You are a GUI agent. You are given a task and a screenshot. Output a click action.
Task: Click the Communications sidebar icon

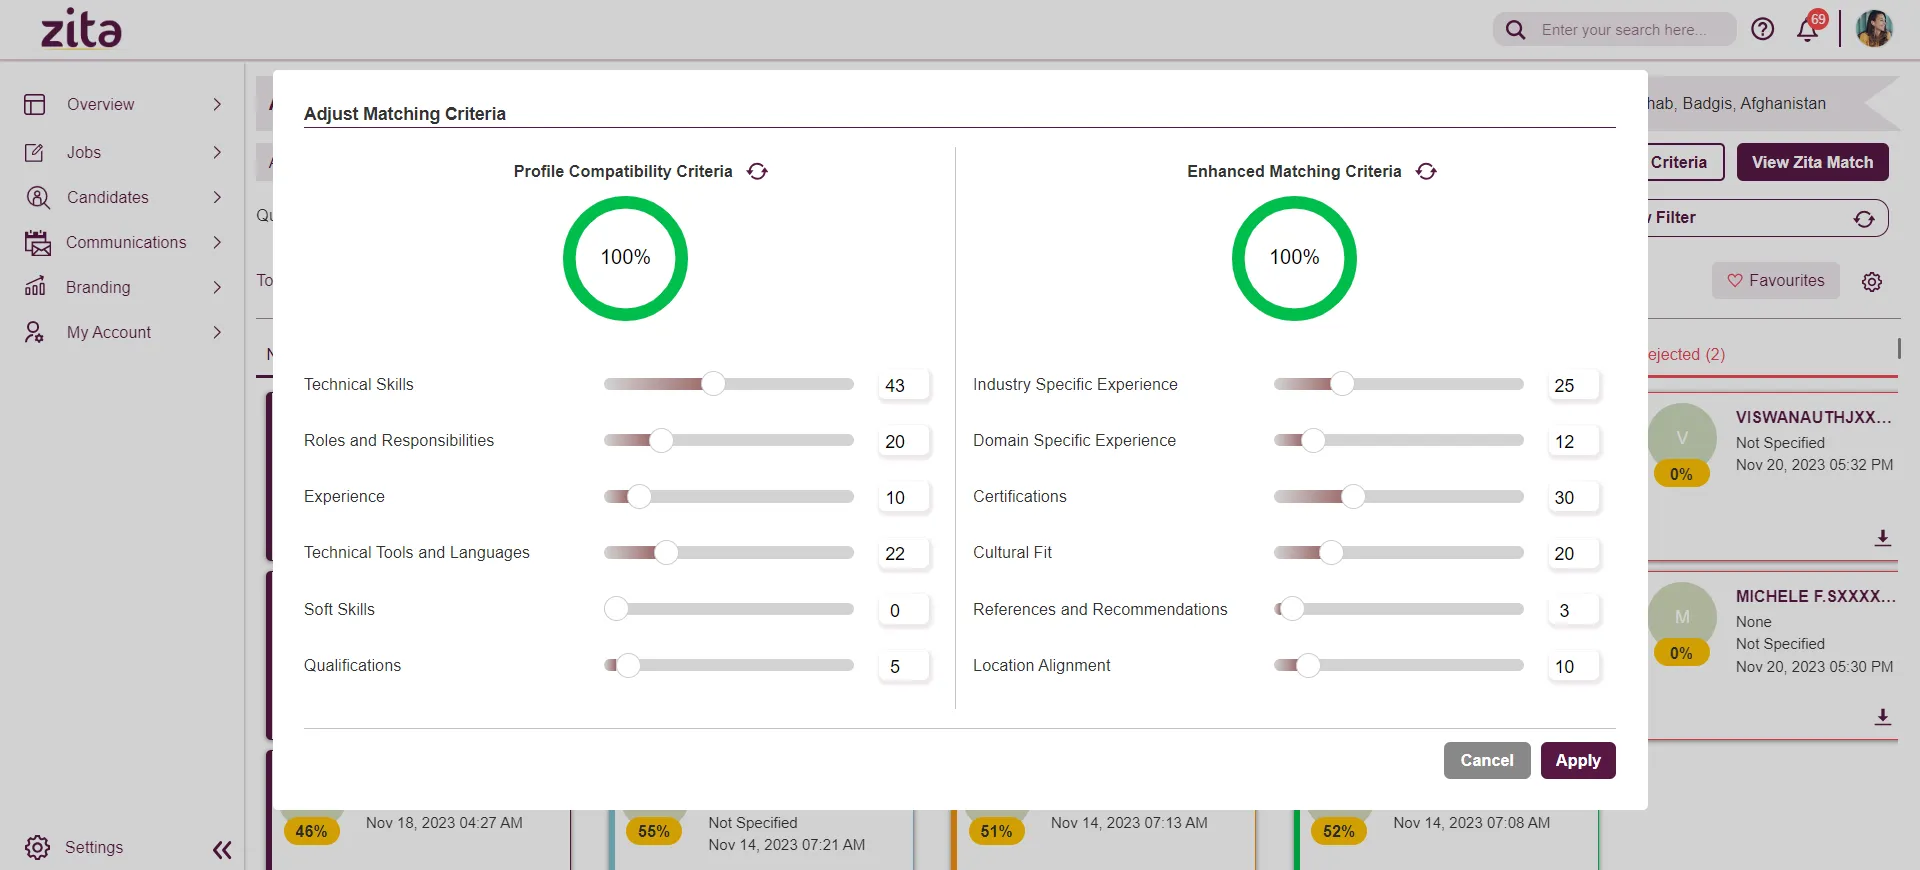click(37, 242)
